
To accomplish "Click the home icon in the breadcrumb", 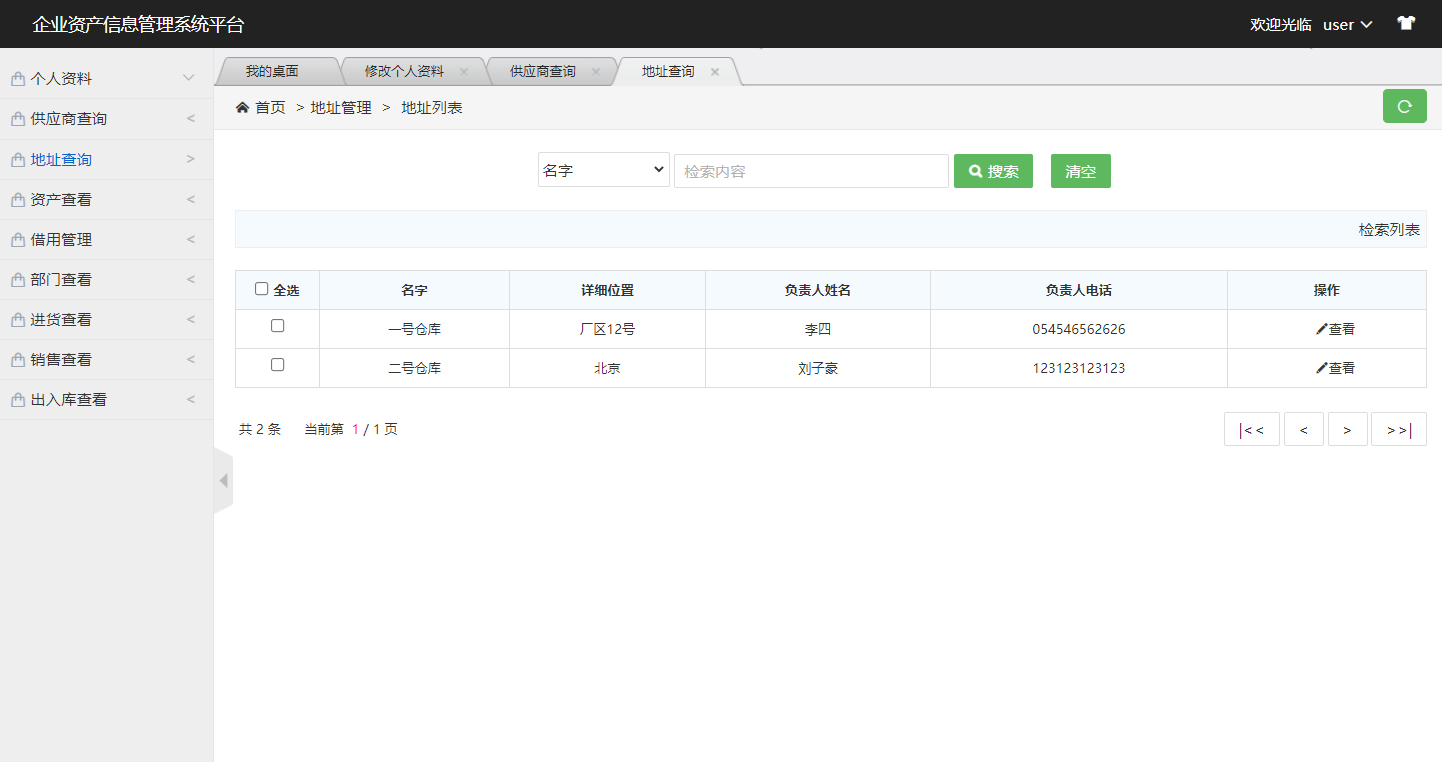I will 242,106.
